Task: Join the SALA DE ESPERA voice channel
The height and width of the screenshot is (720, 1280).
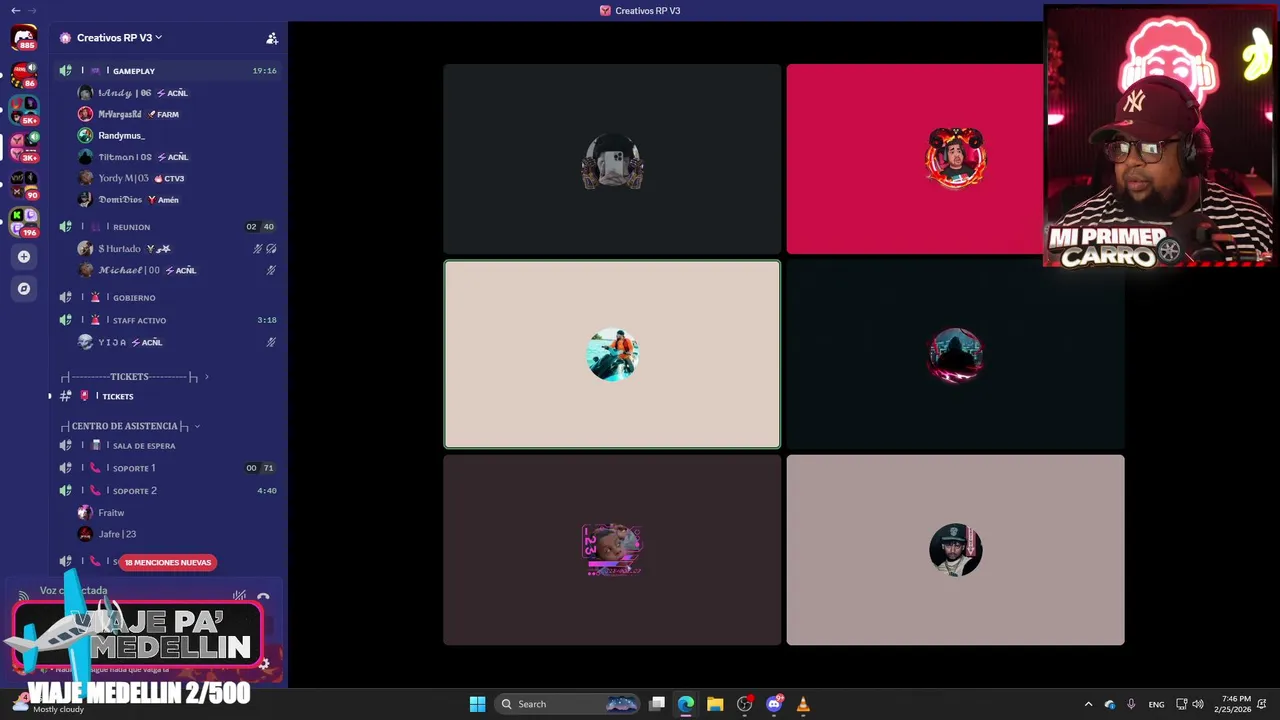Action: click(167, 446)
